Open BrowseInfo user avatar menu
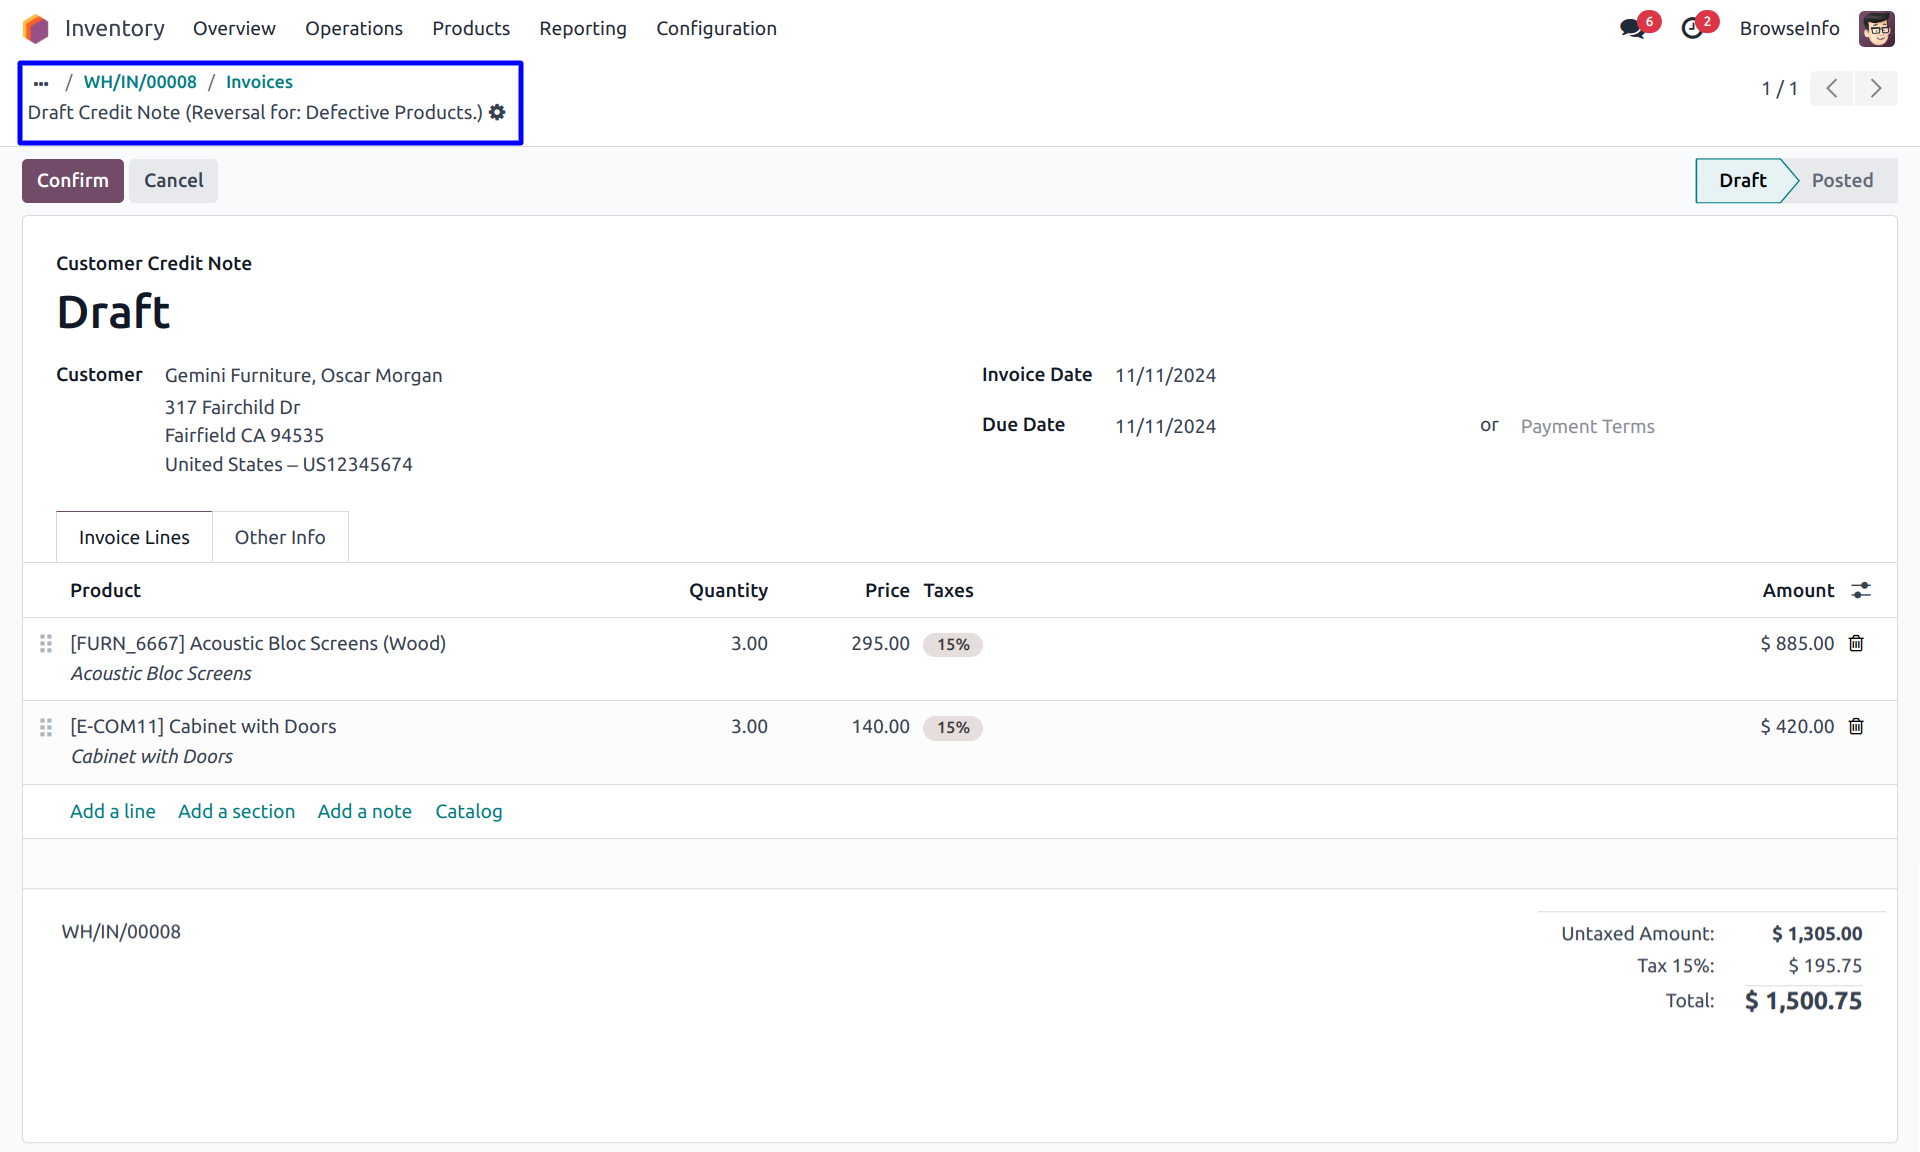 1876,28
